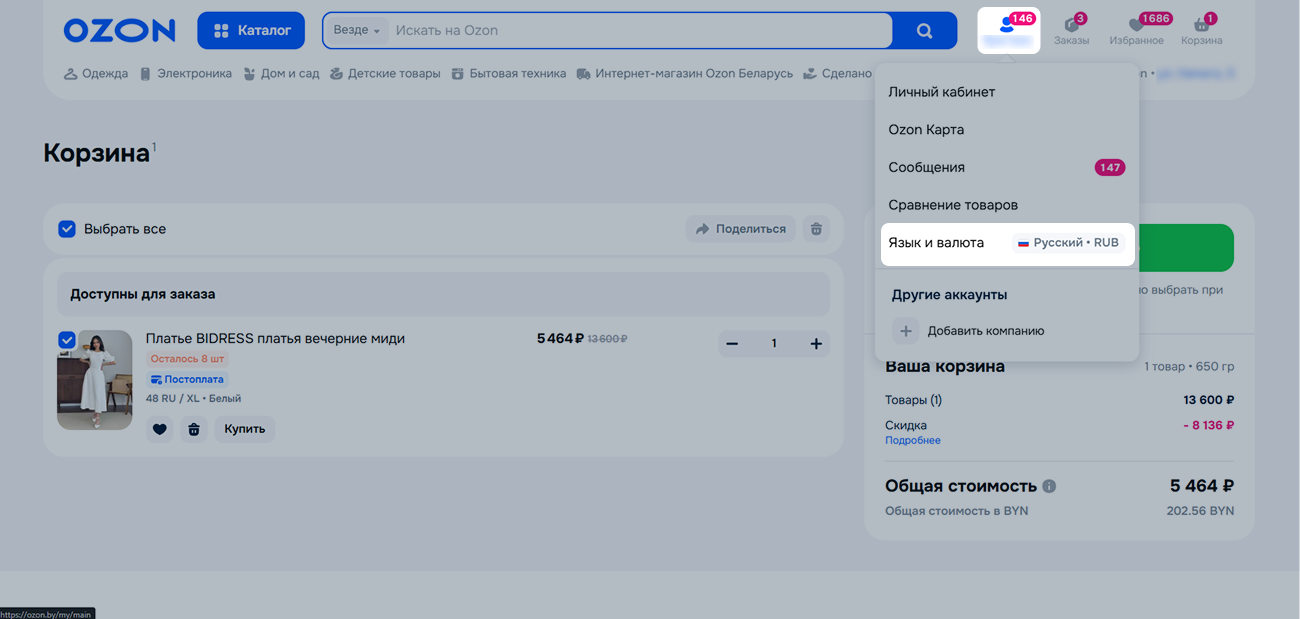1300x619 pixels.
Task: Open the profile account icon
Action: 1008,30
